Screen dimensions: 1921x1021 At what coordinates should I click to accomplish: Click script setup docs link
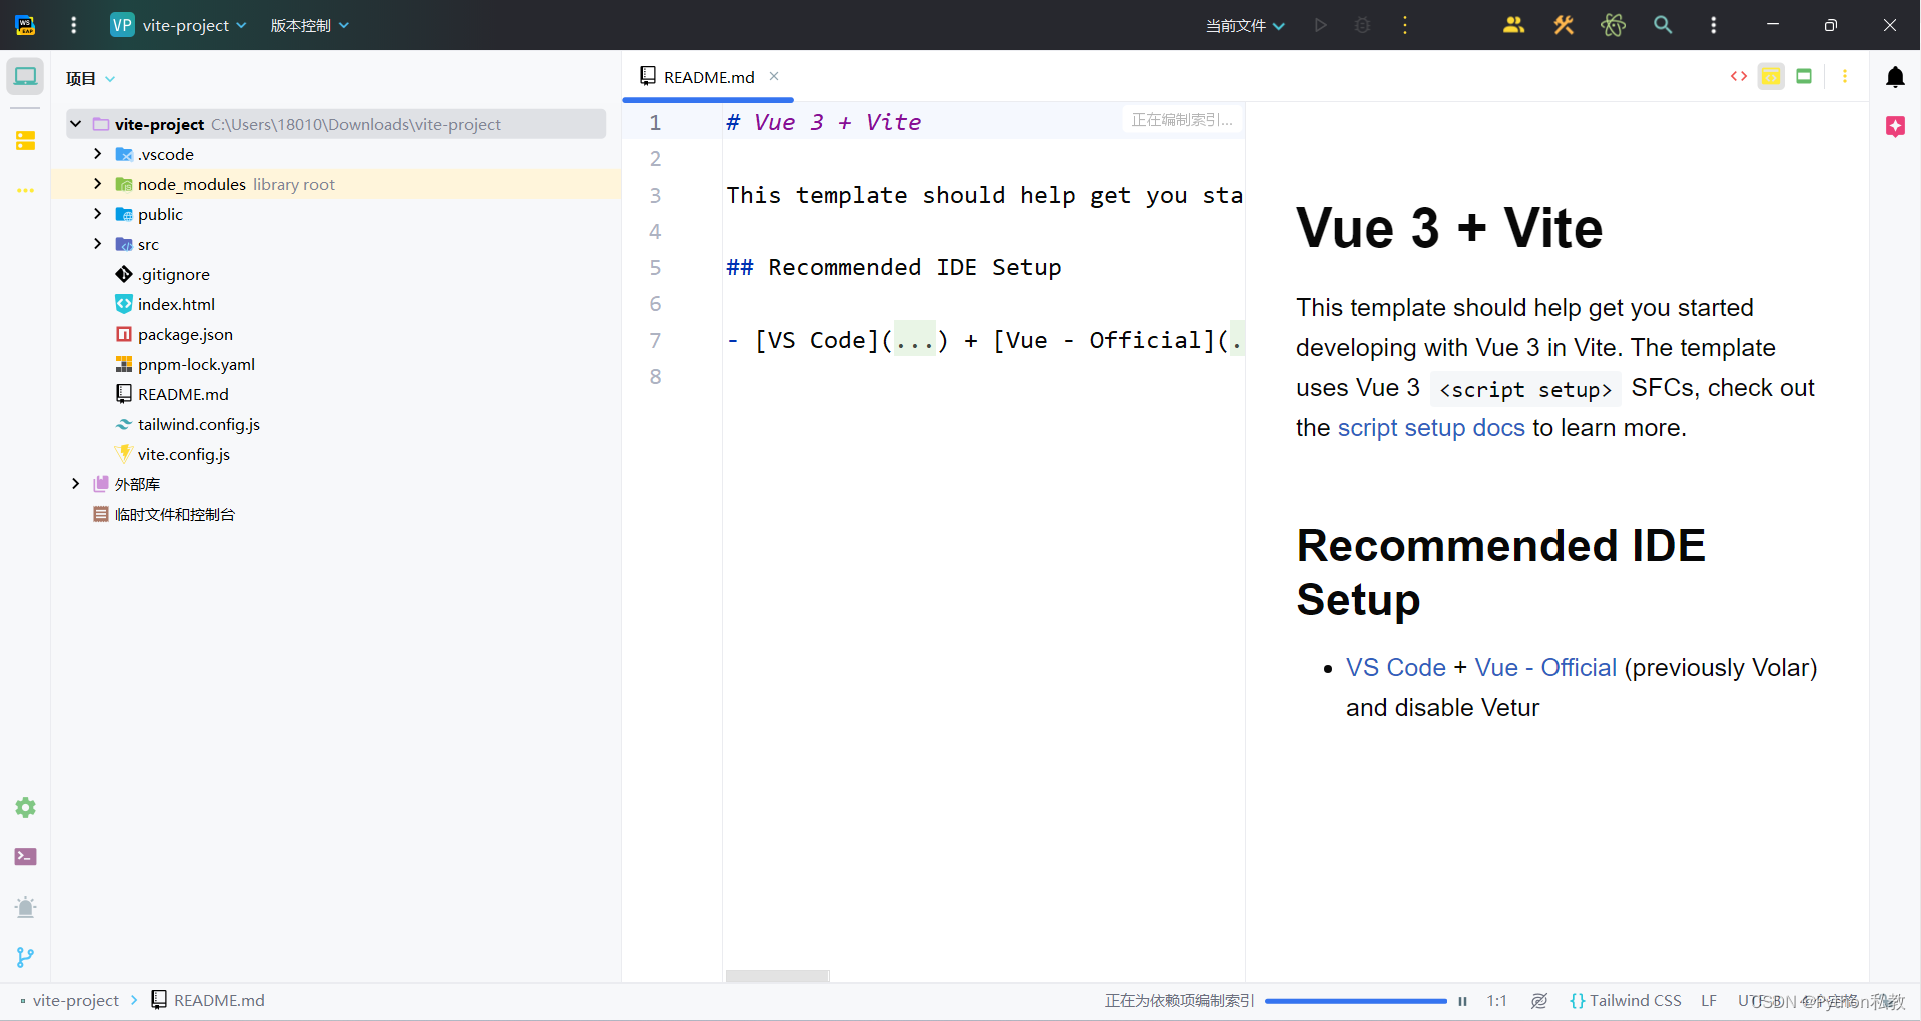click(1431, 428)
